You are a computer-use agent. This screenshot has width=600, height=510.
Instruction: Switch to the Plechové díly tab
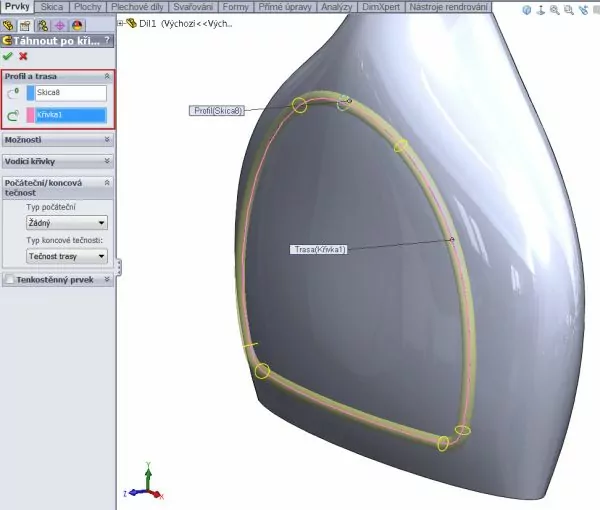[x=137, y=7]
